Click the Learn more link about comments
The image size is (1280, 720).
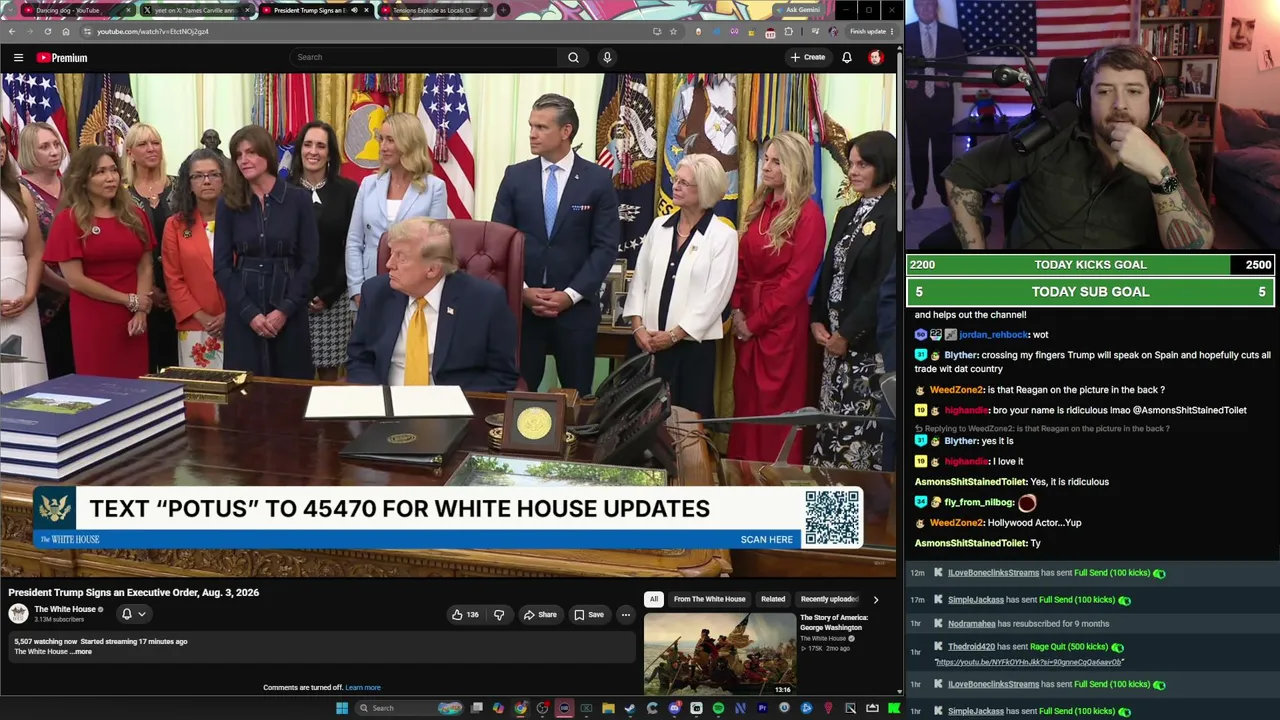[363, 688]
